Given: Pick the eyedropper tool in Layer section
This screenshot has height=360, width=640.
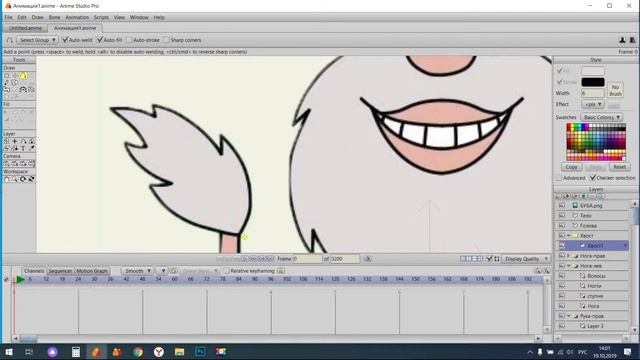Looking at the screenshot, I should click(31, 149).
